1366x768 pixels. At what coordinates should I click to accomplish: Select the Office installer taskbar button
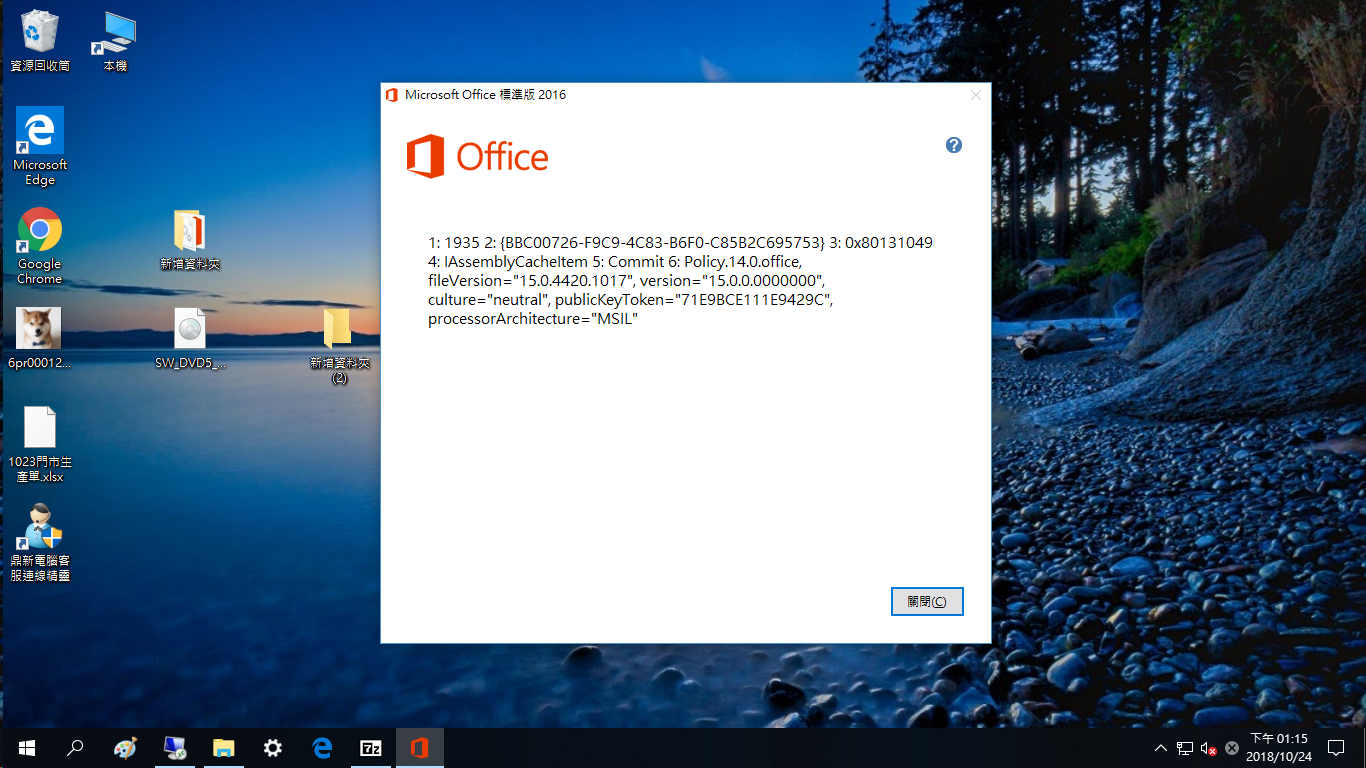(420, 748)
